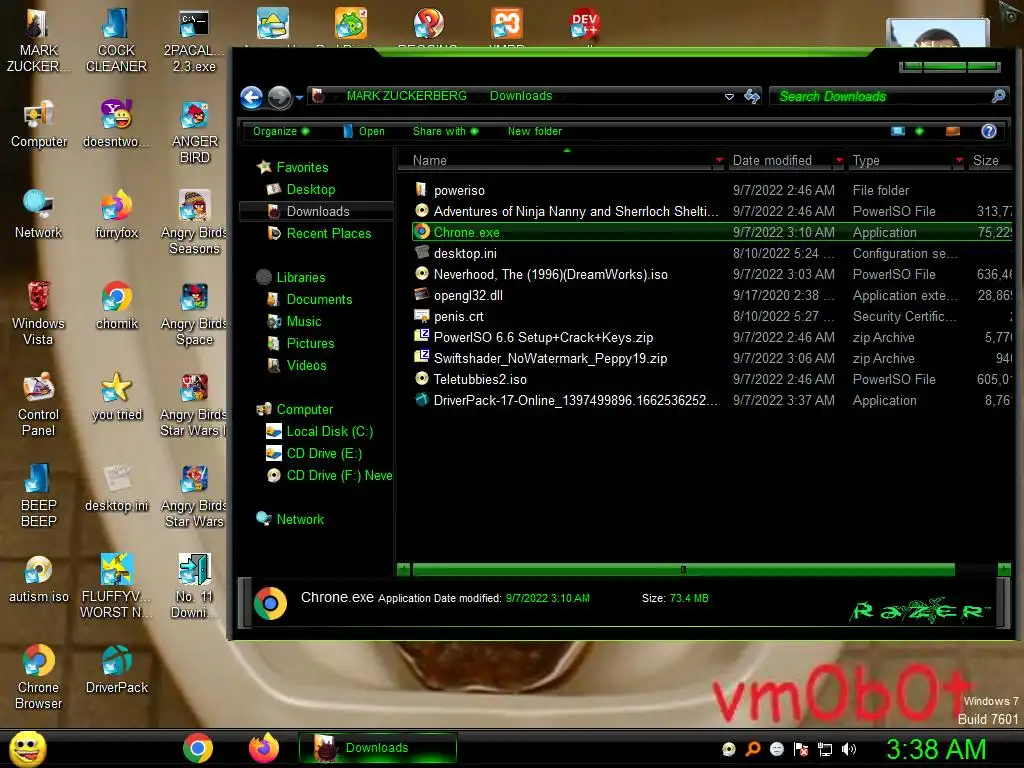The height and width of the screenshot is (768, 1024).
Task: Click the horizontal scrollbar in file list
Action: [683, 569]
